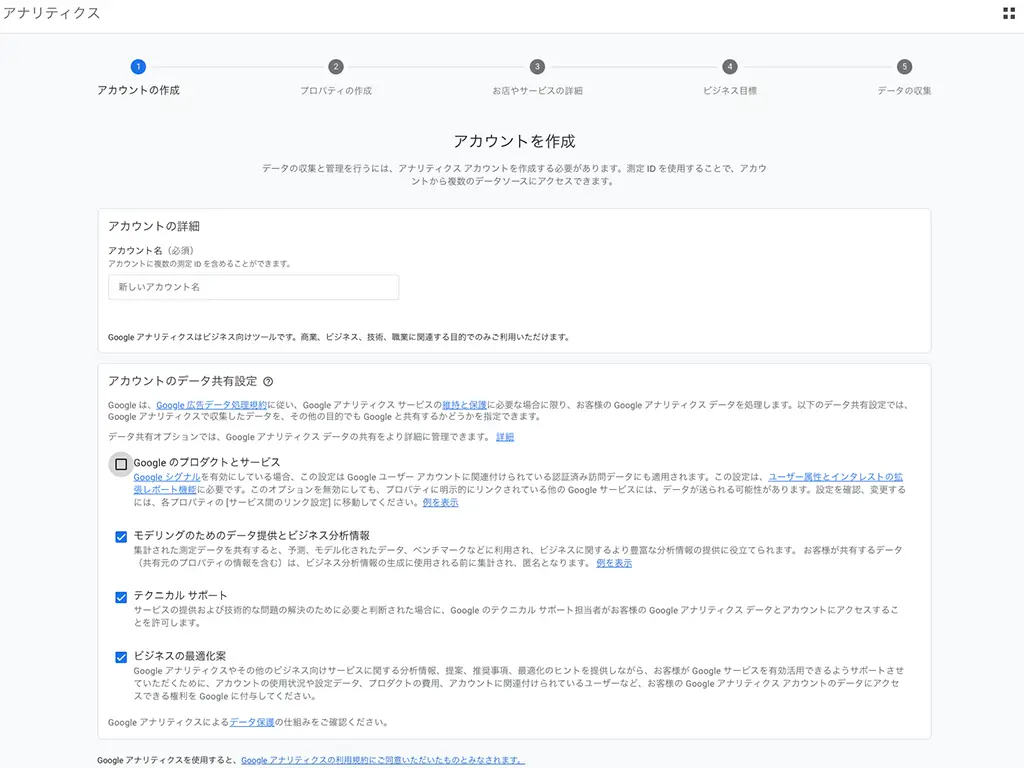Click the アカウント名（必須） label
This screenshot has height=768, width=1024.
(151, 250)
